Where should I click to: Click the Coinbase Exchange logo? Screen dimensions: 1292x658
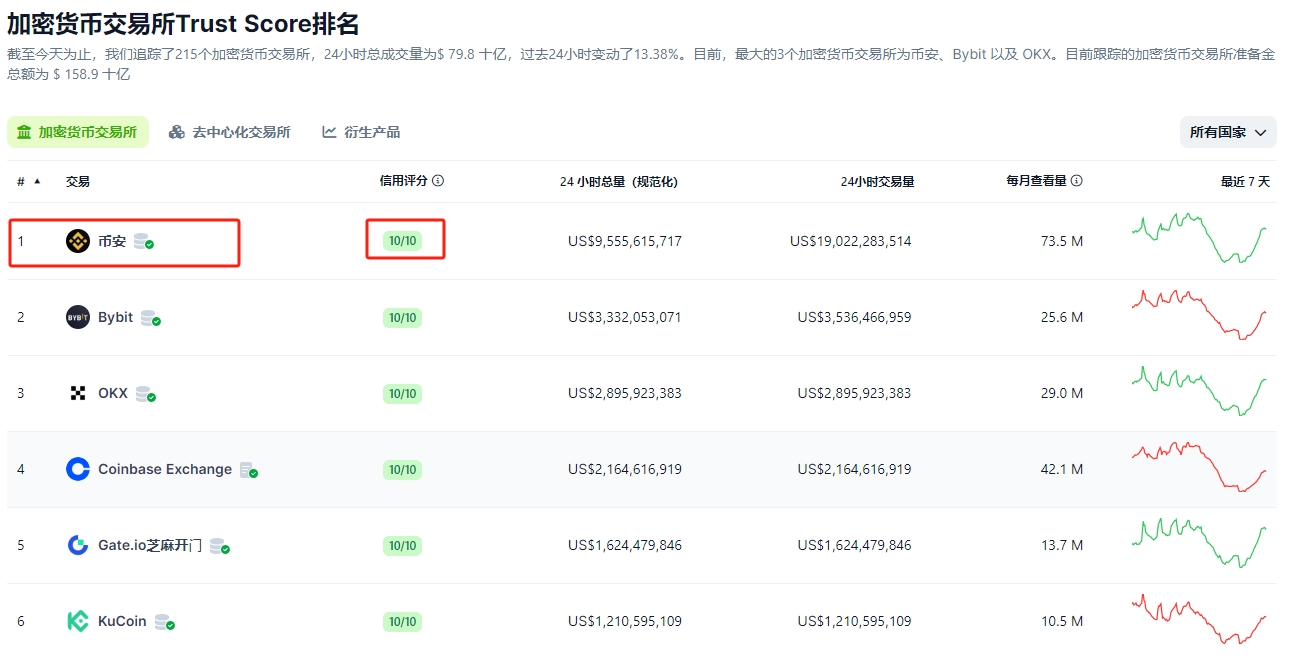point(77,469)
